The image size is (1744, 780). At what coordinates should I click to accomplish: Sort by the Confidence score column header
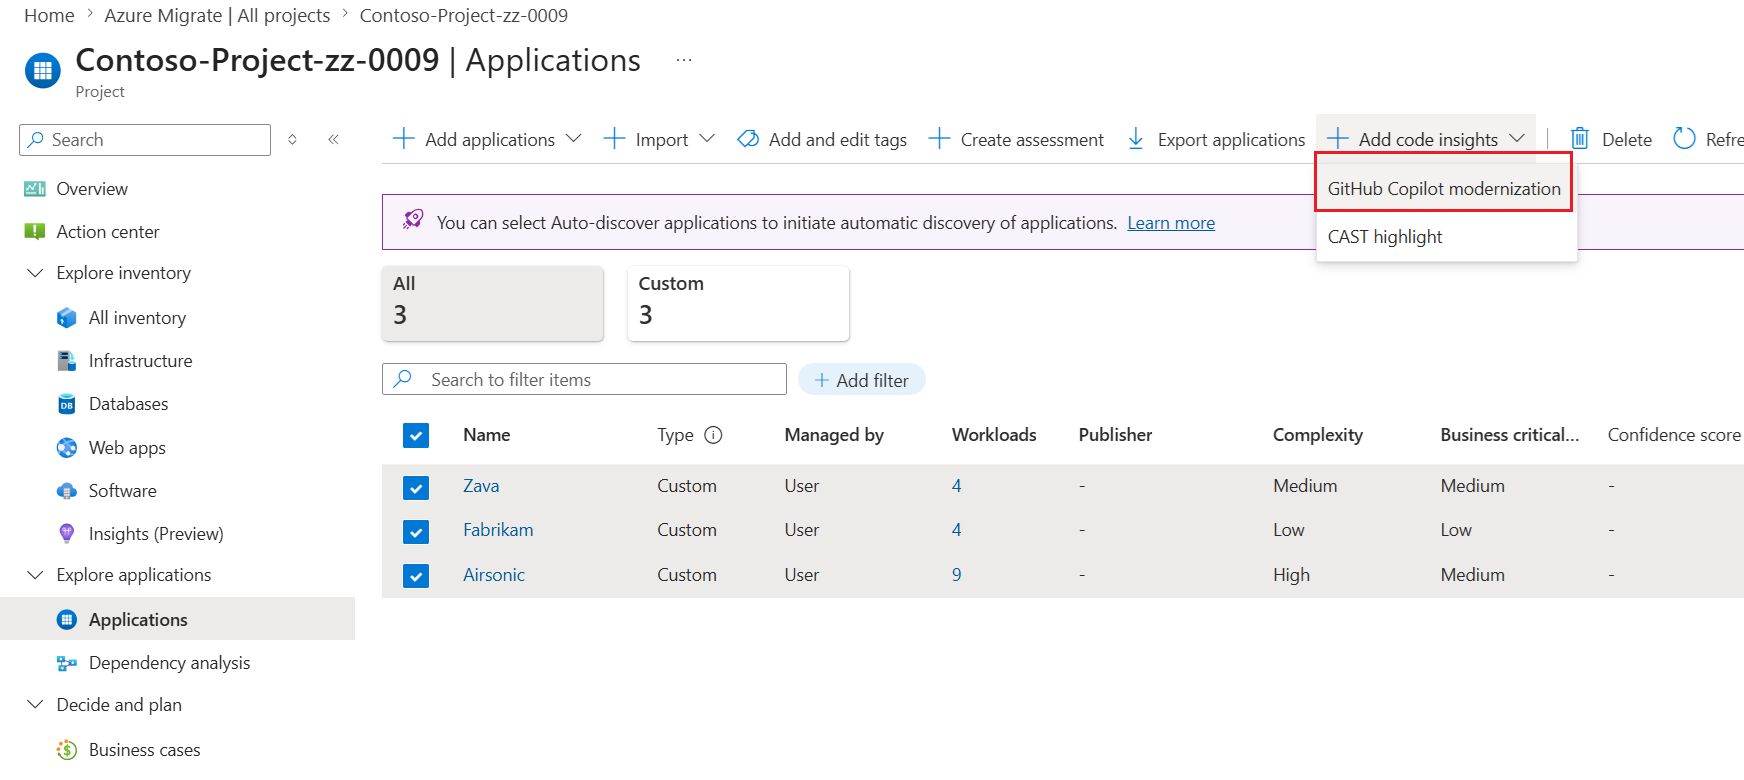tap(1674, 435)
